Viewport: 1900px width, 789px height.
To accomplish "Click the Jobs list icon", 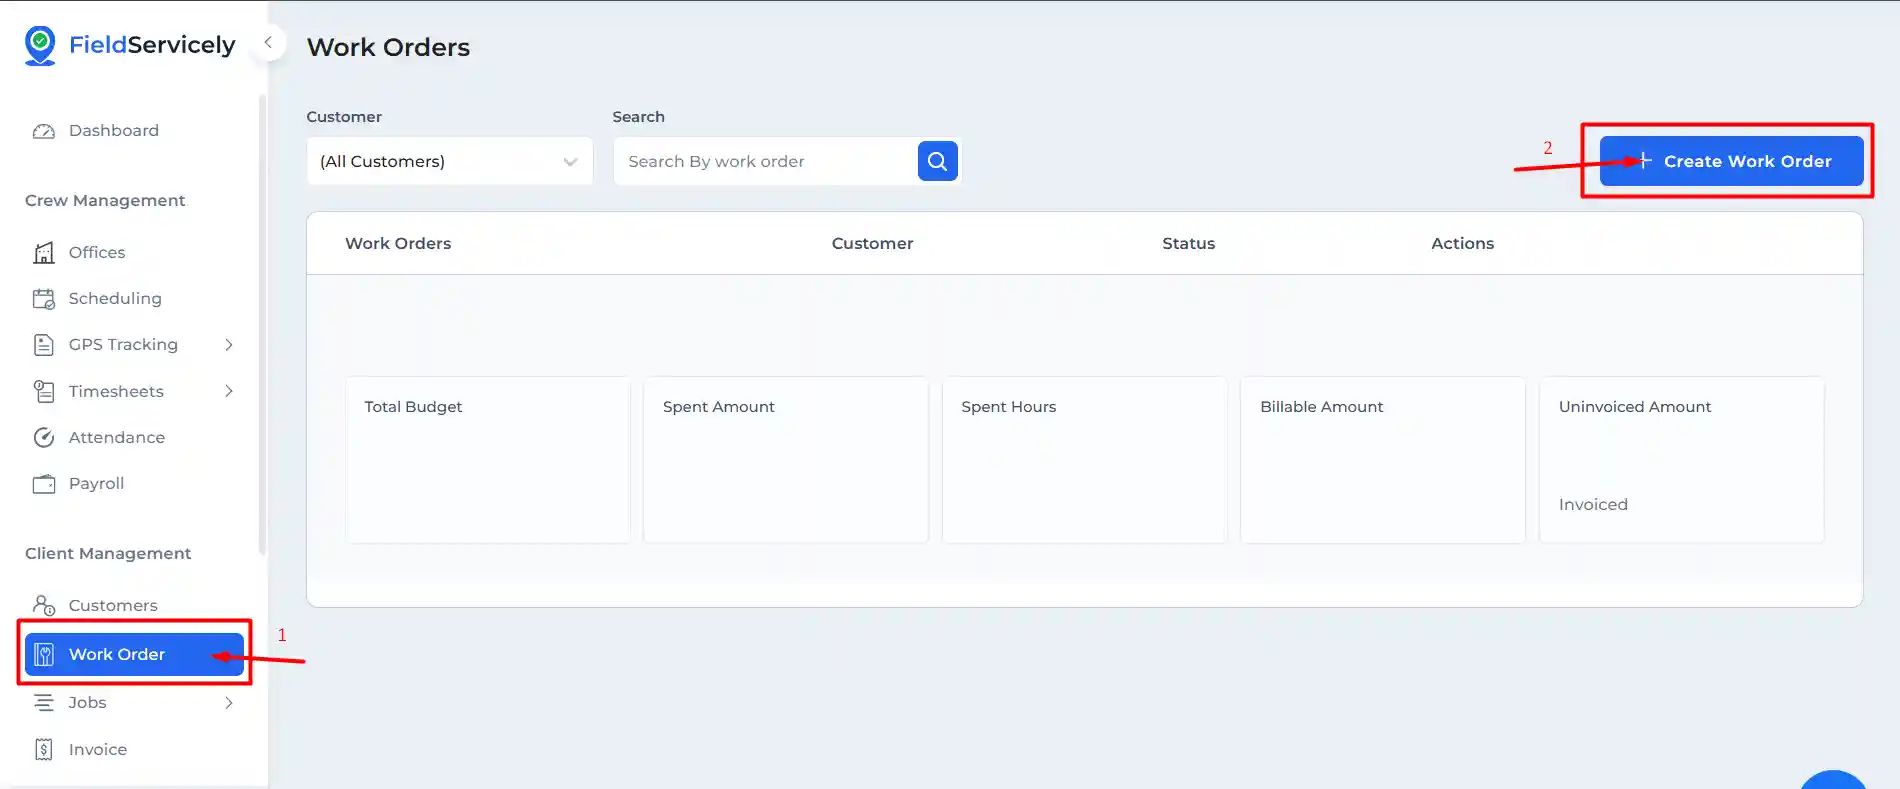I will (x=44, y=703).
